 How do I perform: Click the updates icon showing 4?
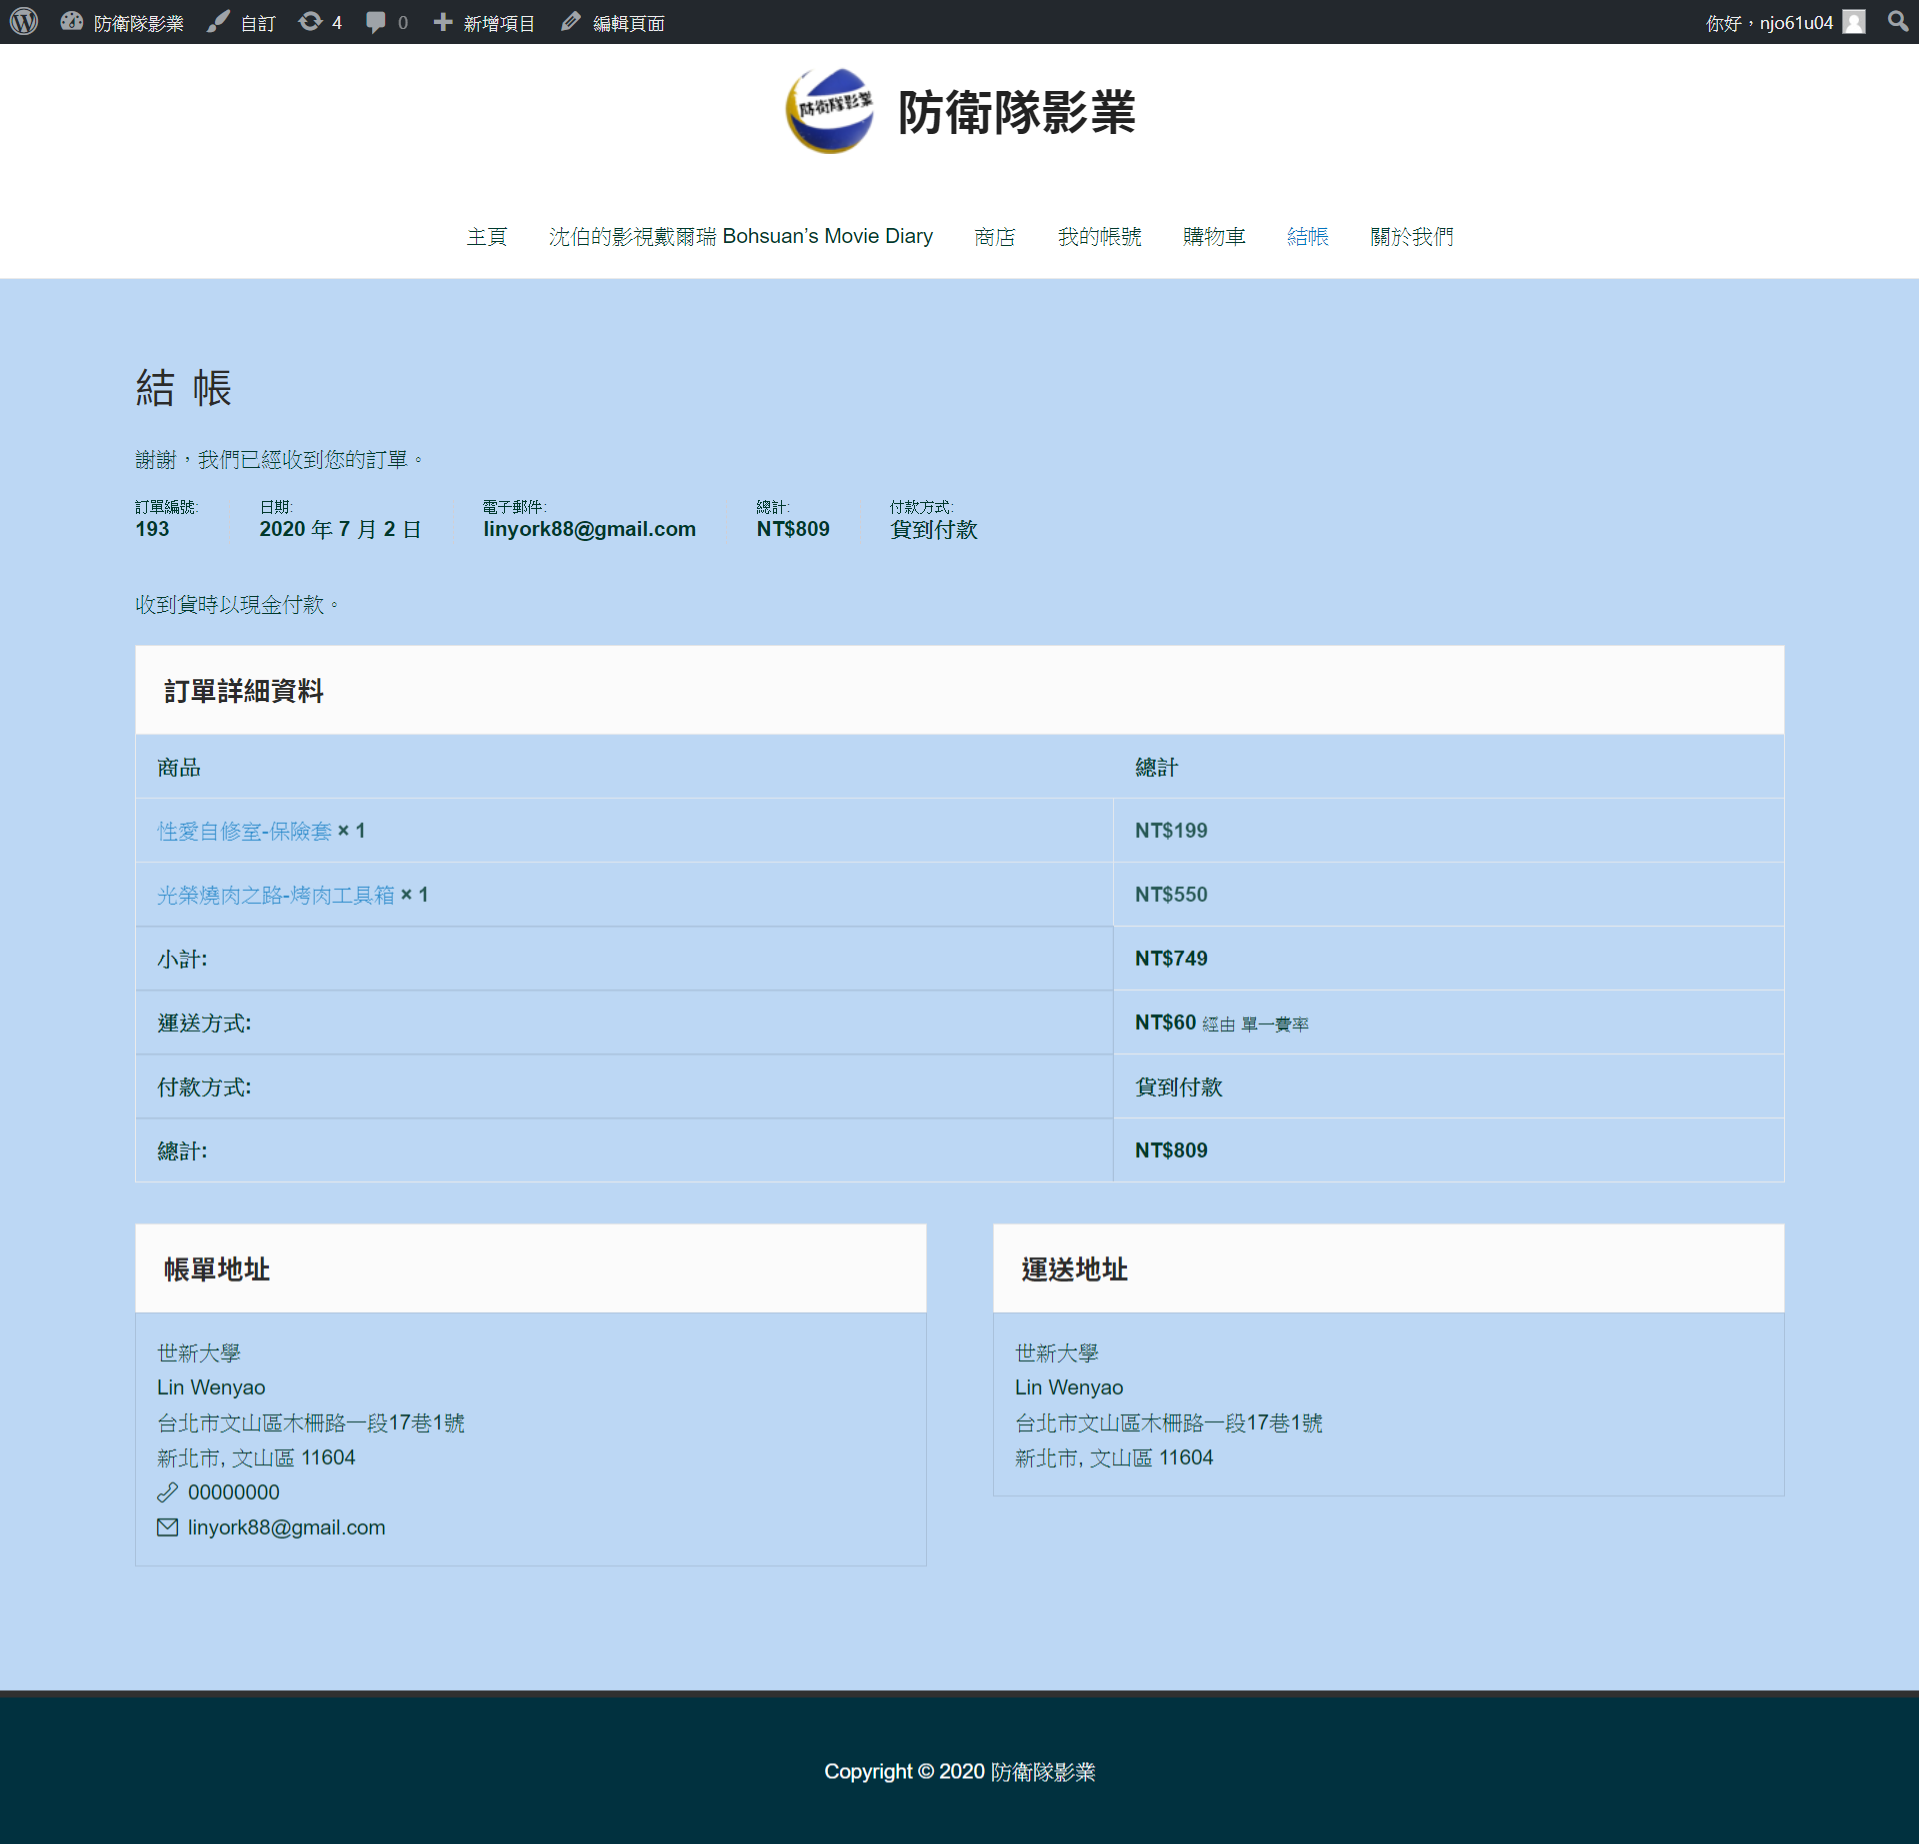tap(311, 22)
